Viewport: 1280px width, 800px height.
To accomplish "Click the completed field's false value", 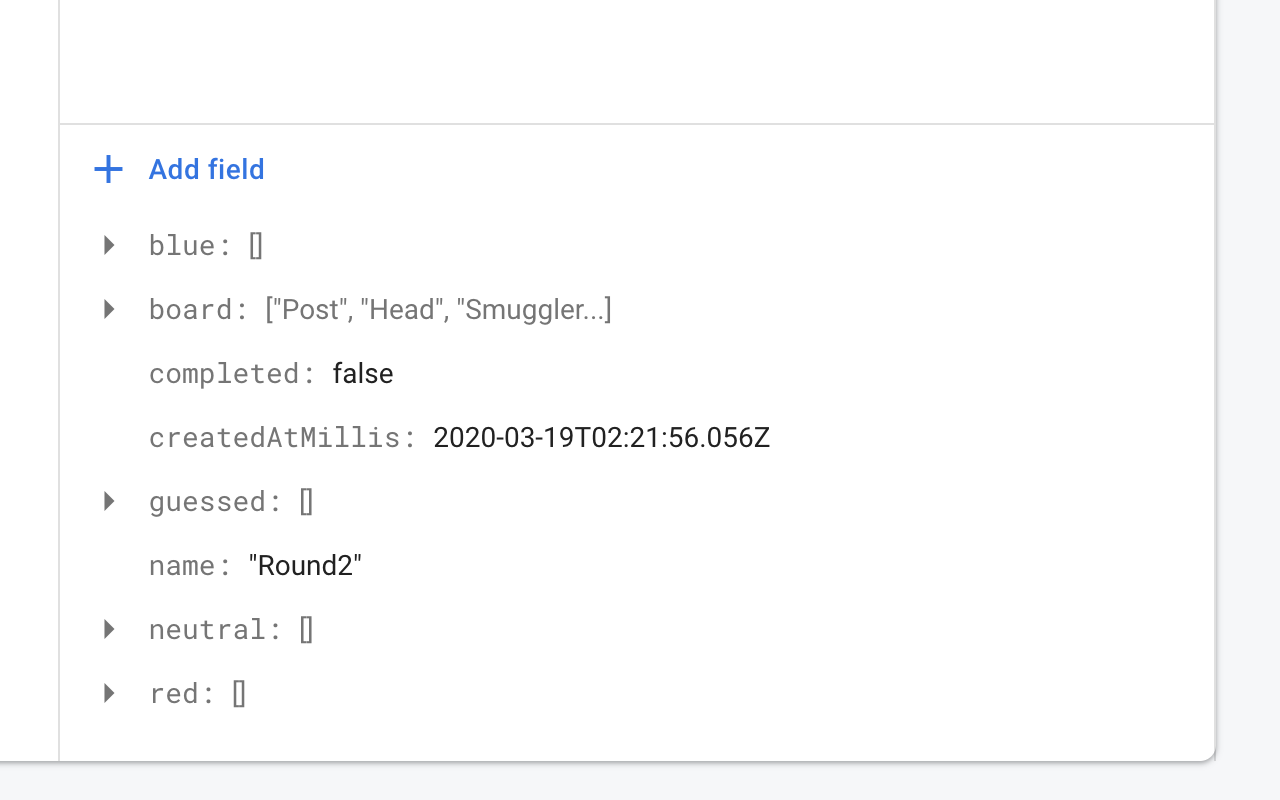I will tap(363, 374).
